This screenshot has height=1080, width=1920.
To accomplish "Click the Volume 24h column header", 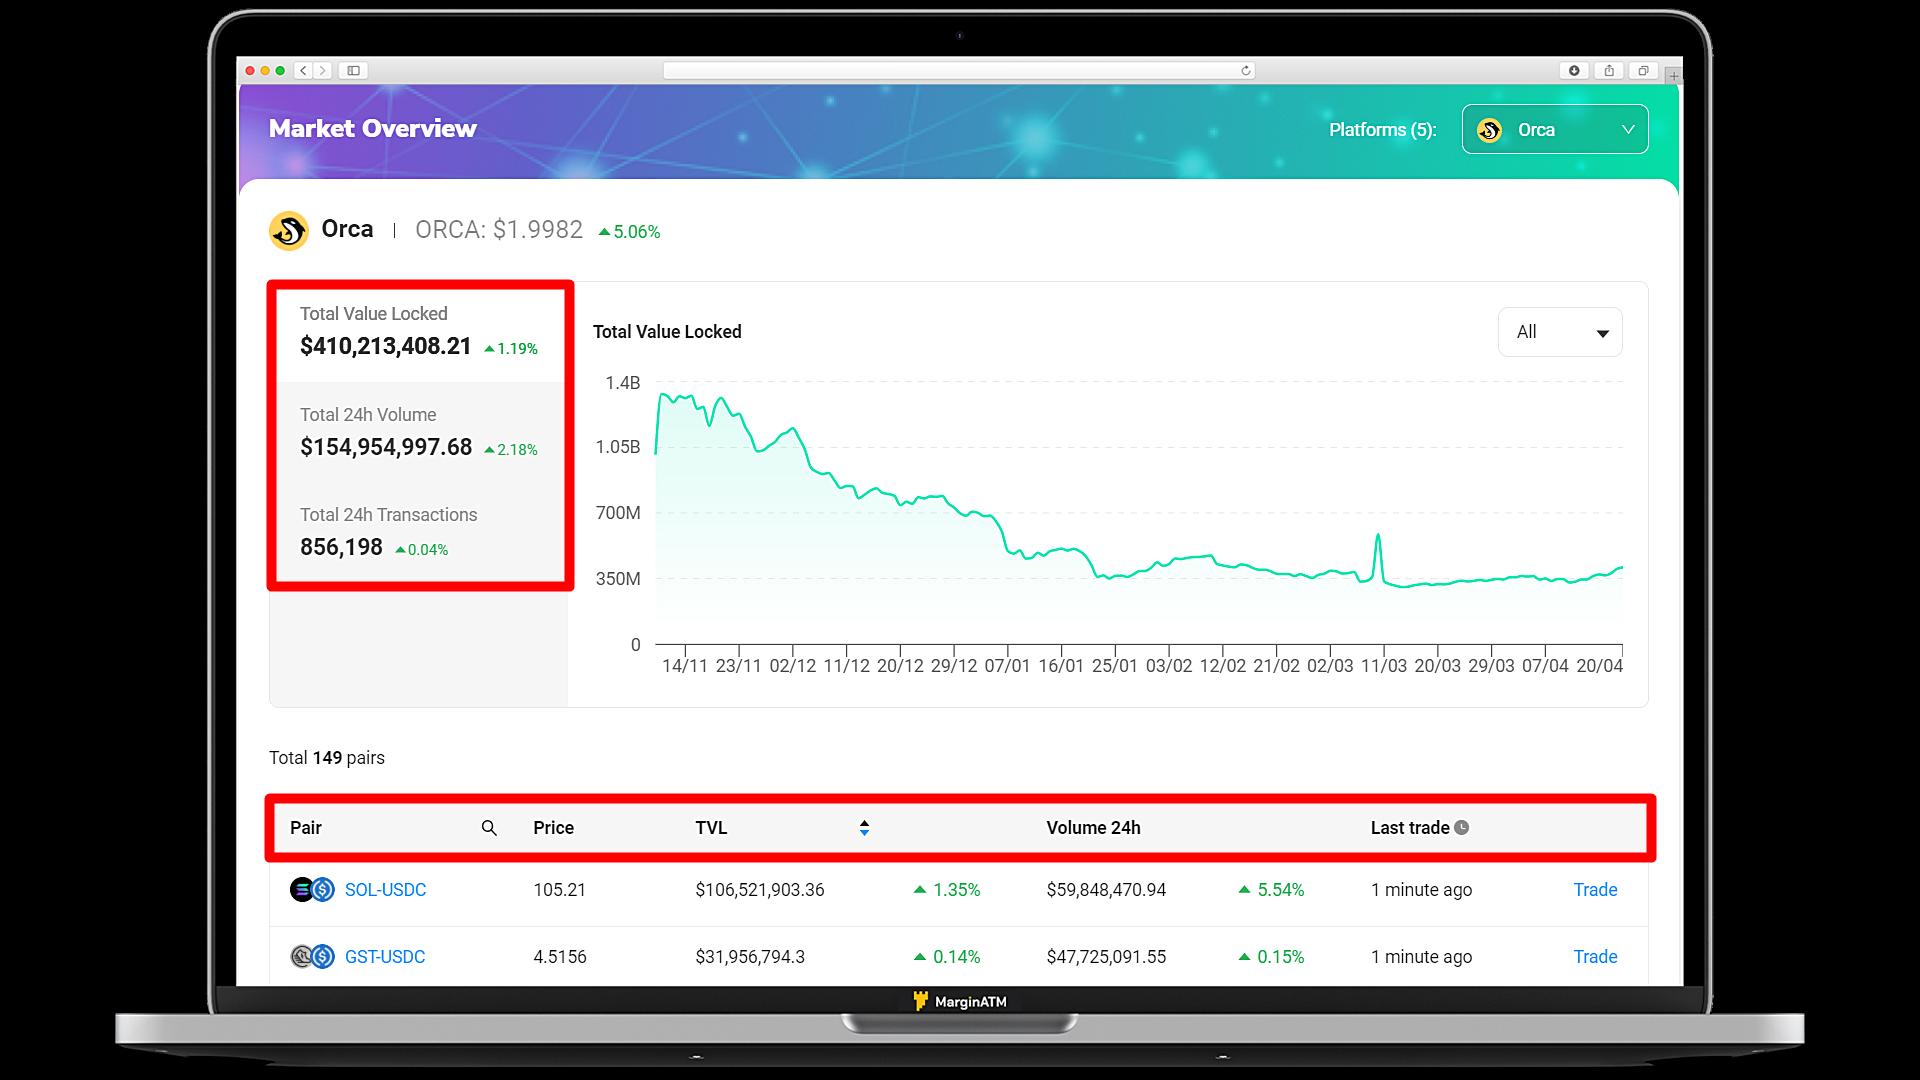I will pyautogui.click(x=1093, y=828).
